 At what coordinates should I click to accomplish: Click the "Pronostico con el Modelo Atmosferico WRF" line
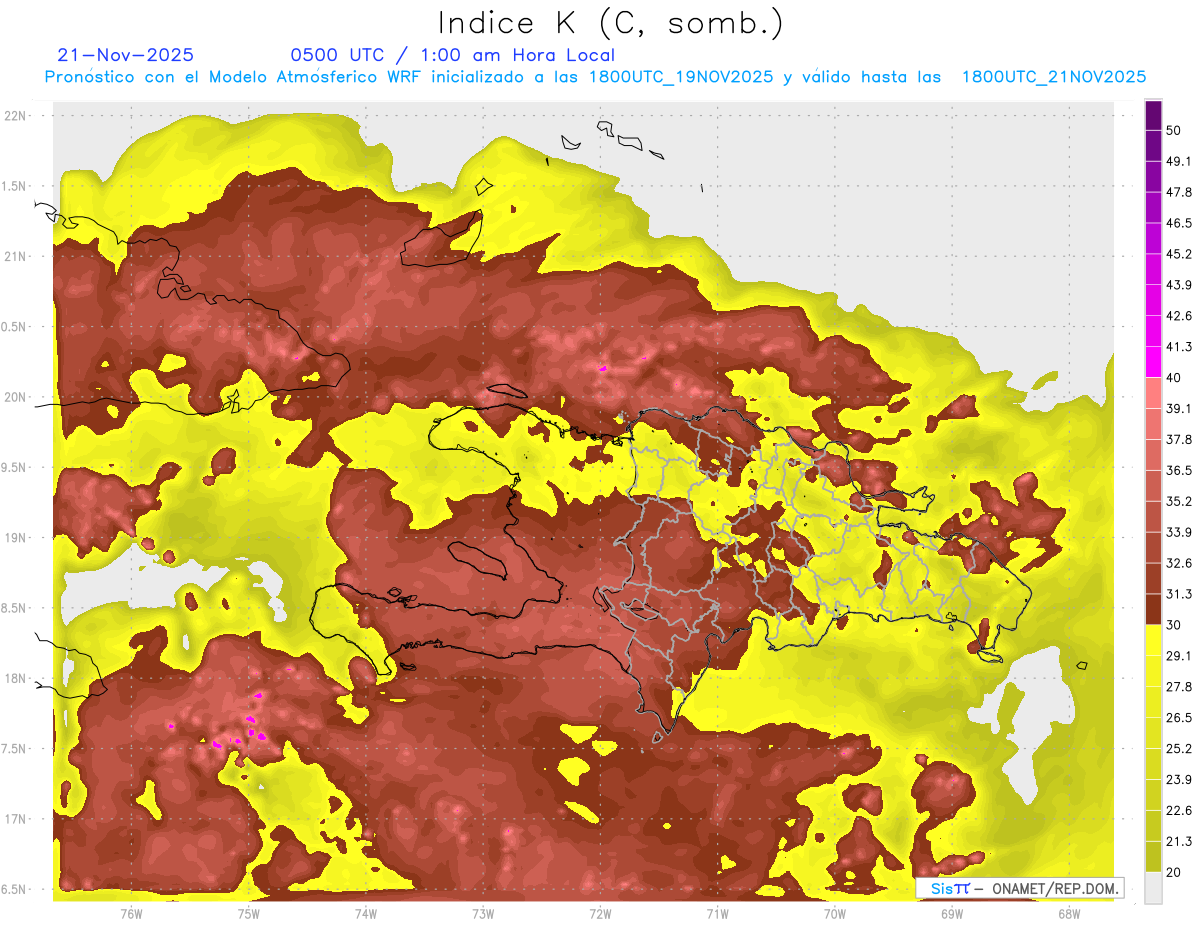click(x=595, y=77)
